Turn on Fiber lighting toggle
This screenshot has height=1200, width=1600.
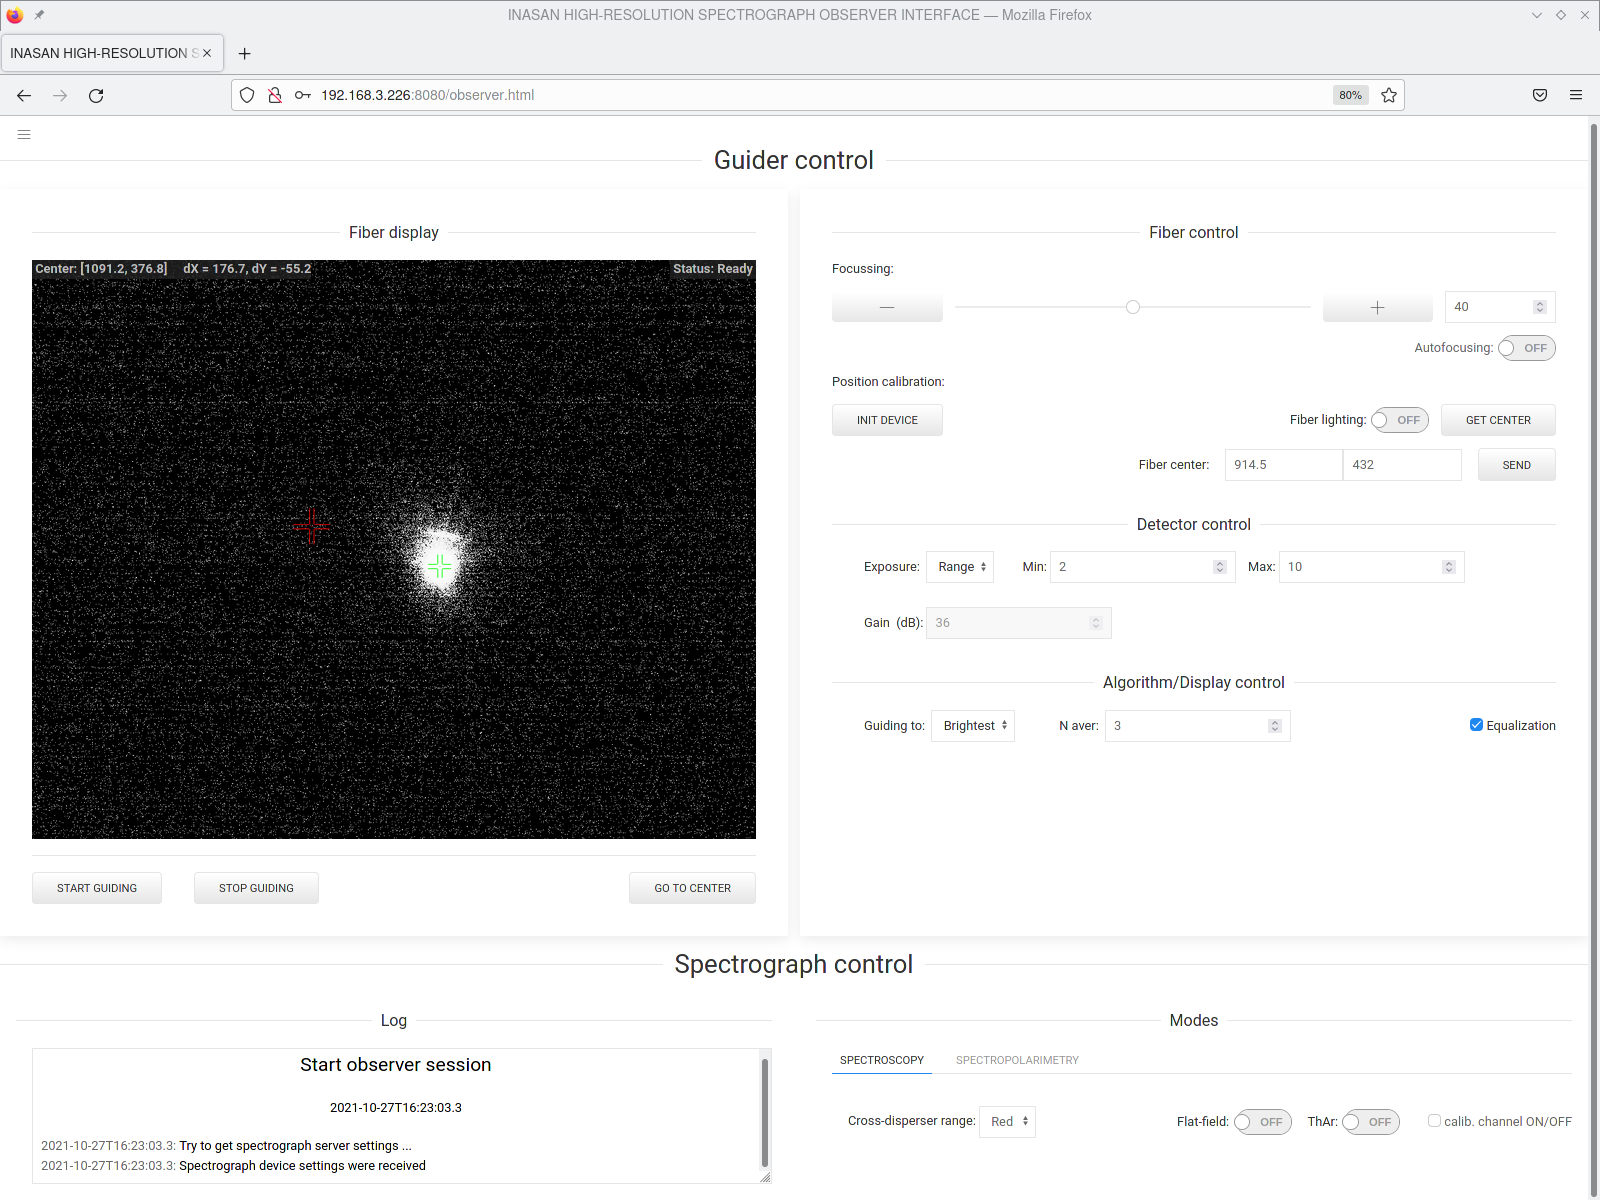click(1398, 420)
